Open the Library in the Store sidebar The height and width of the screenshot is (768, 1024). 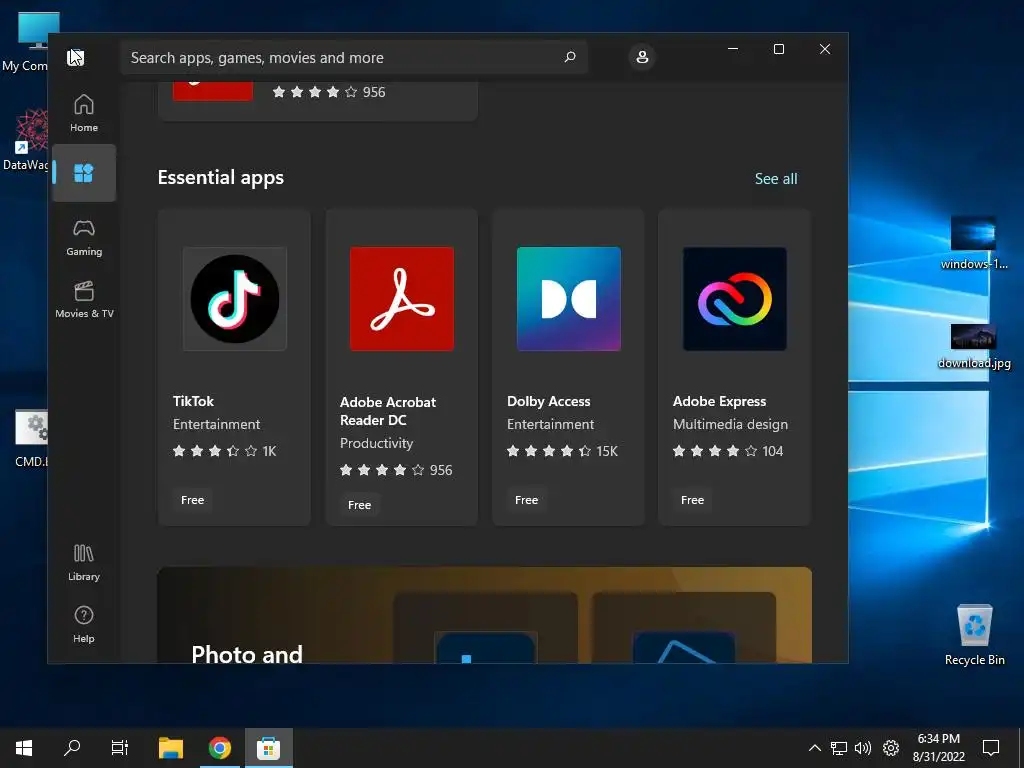tap(84, 562)
